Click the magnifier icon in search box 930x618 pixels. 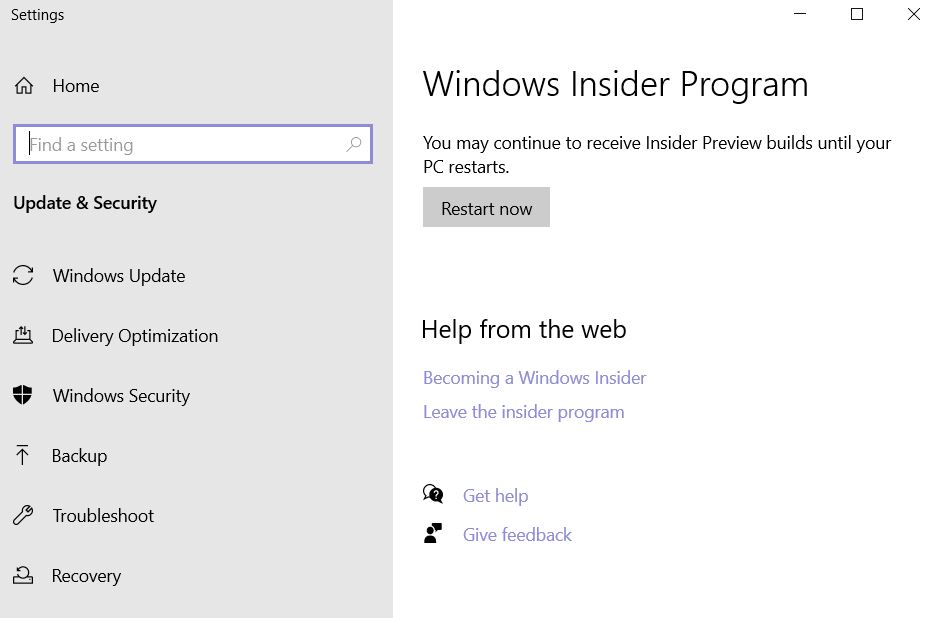pos(353,144)
